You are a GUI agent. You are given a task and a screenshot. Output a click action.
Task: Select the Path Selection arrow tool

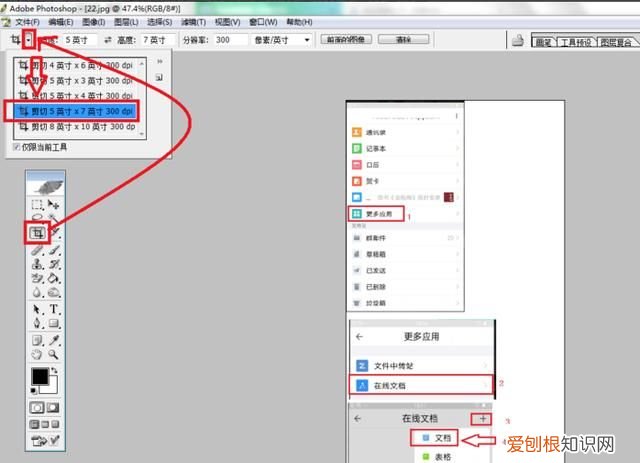click(38, 309)
